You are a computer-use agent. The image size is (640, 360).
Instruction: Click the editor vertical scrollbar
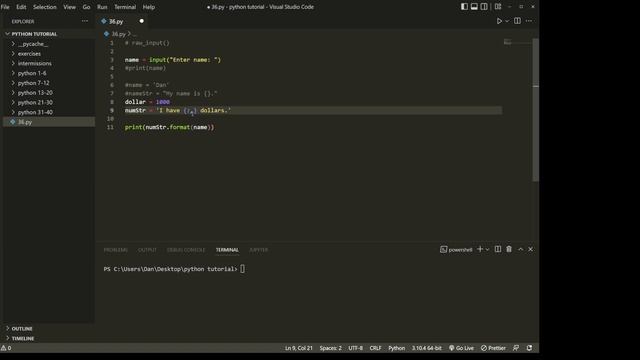[x=536, y=110]
